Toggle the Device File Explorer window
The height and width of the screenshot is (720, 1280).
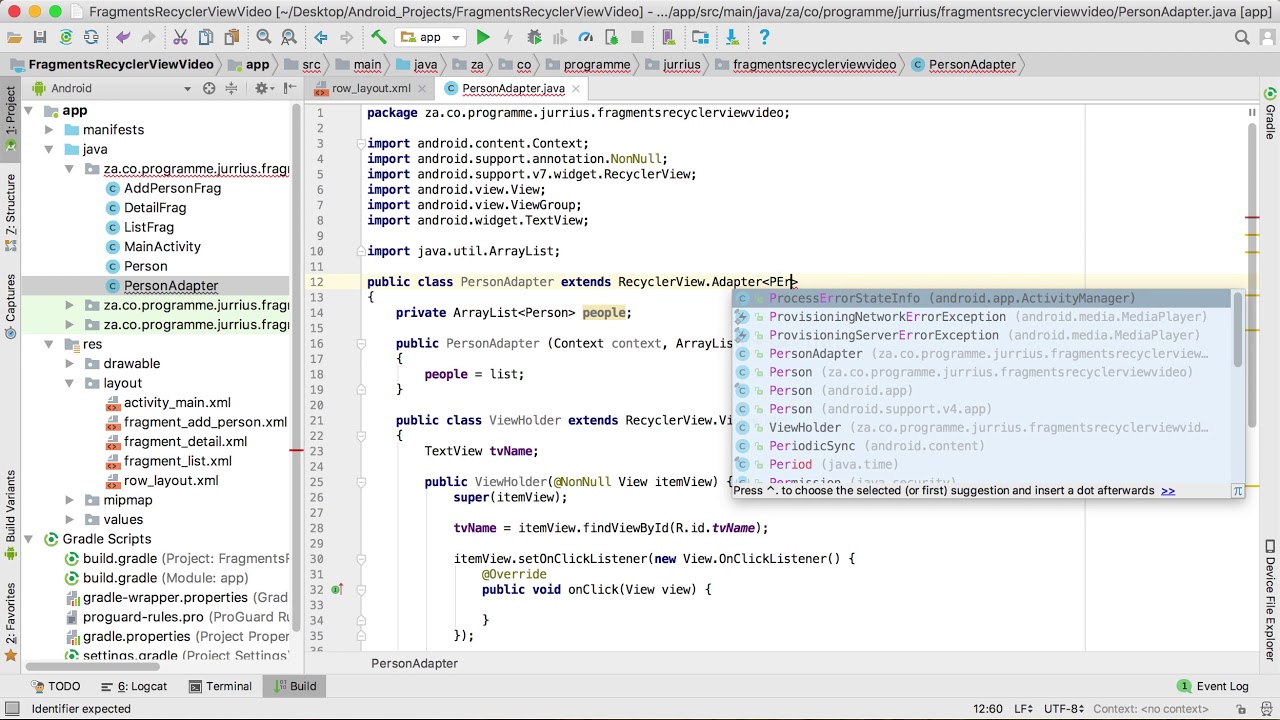(1270, 601)
